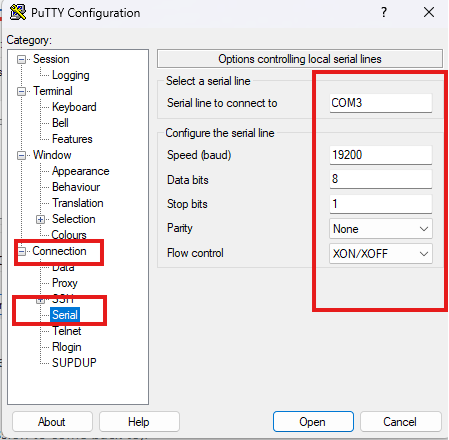Collapse the Session tree node
Viewport: 449px width, 440px height.
21,60
